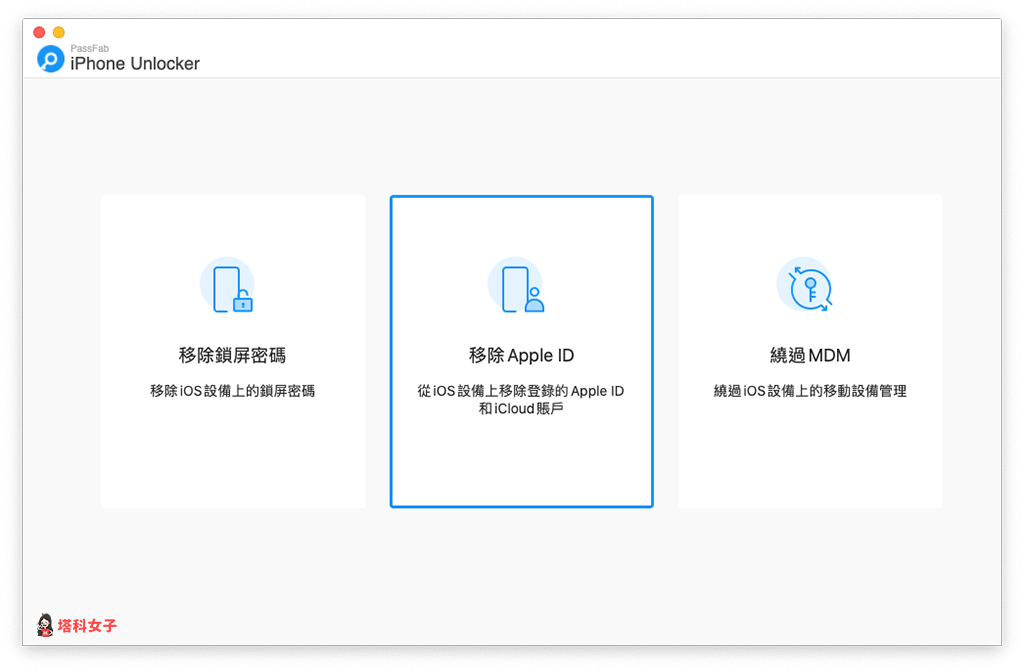Click the PassFab magnifier logo icon

(50, 59)
